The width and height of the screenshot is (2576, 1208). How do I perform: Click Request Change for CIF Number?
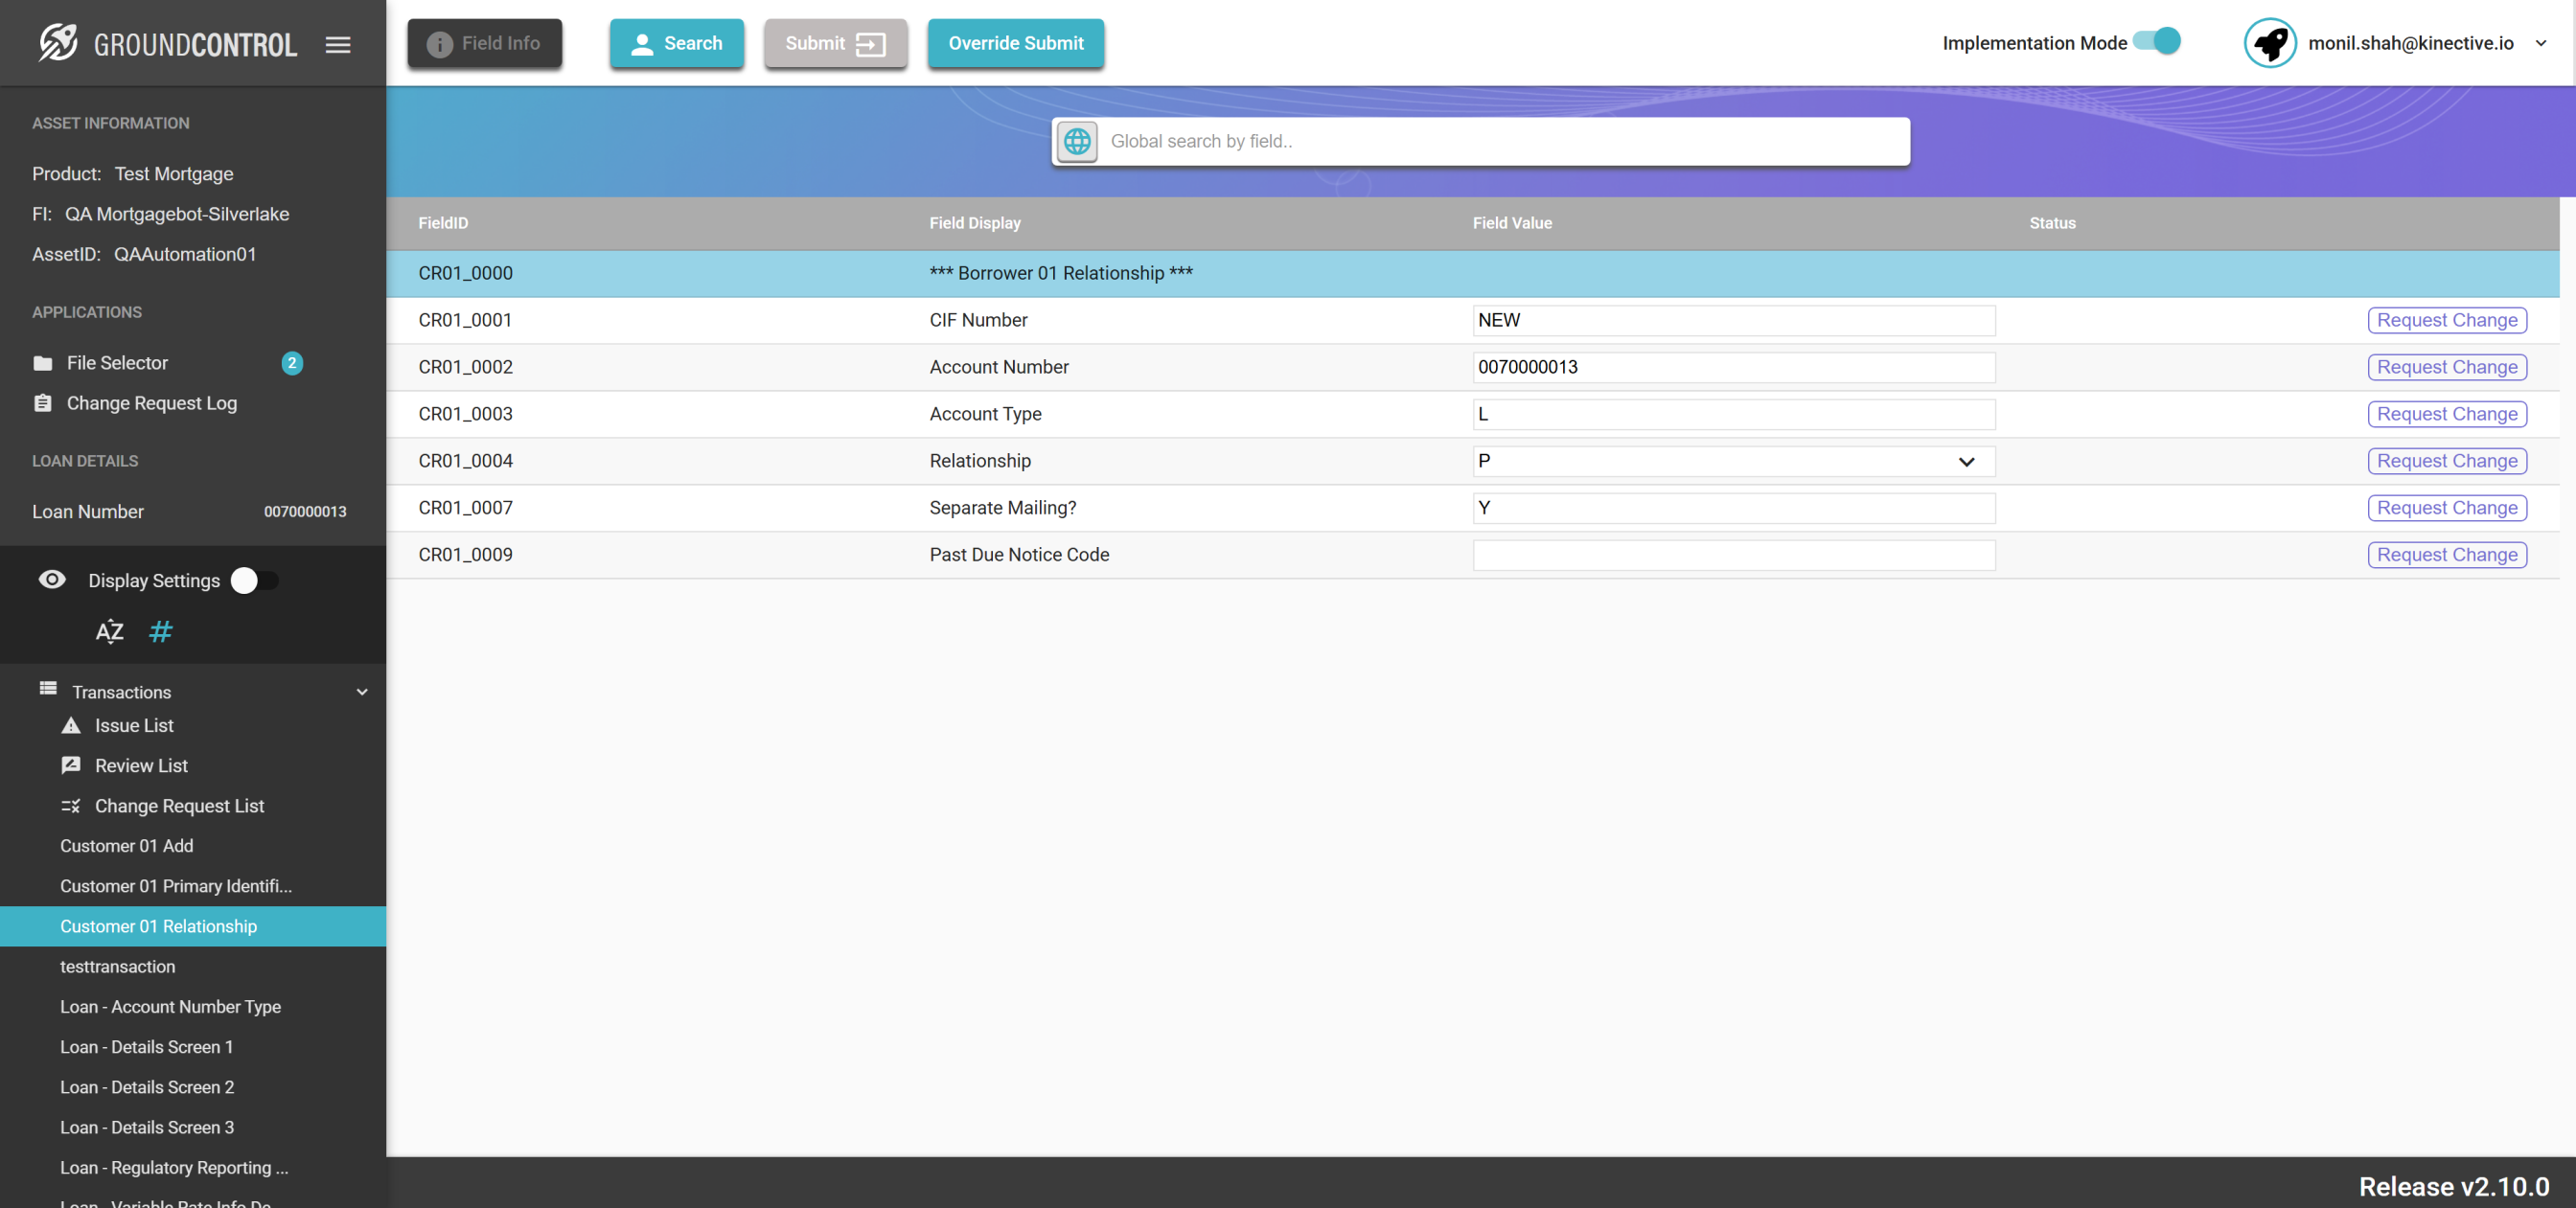[2446, 320]
